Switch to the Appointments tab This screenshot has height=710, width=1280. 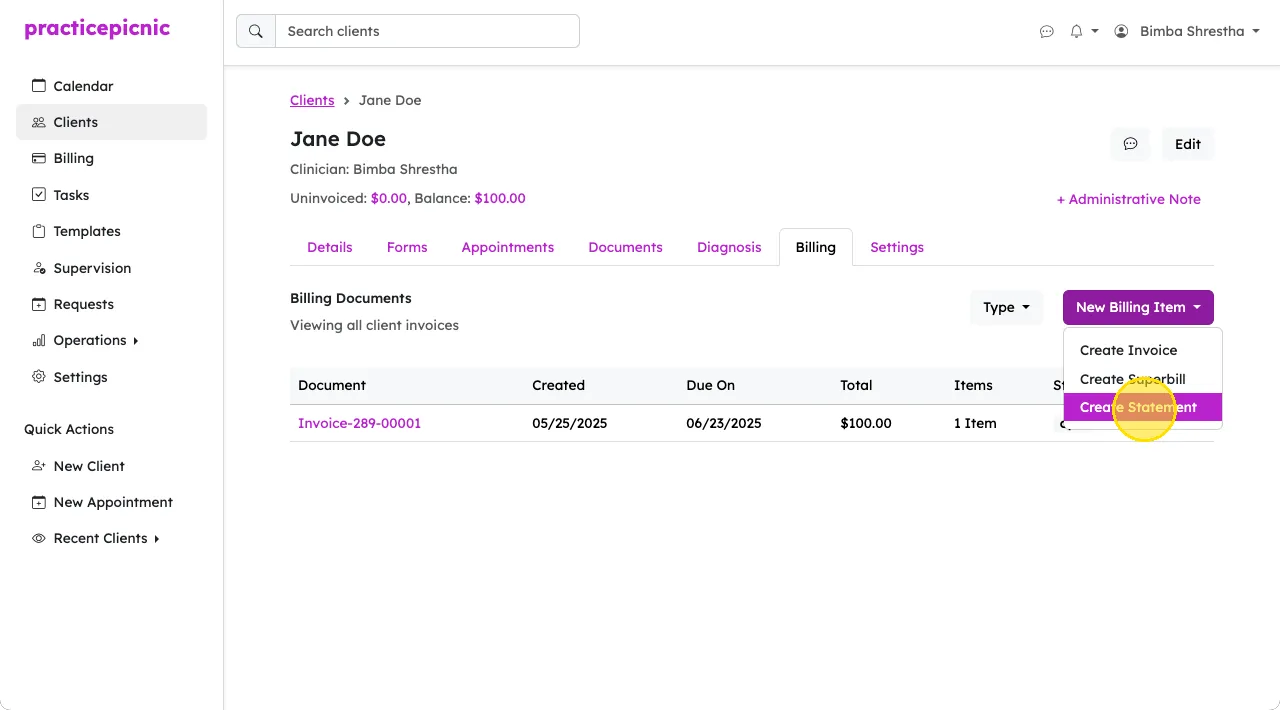508,247
